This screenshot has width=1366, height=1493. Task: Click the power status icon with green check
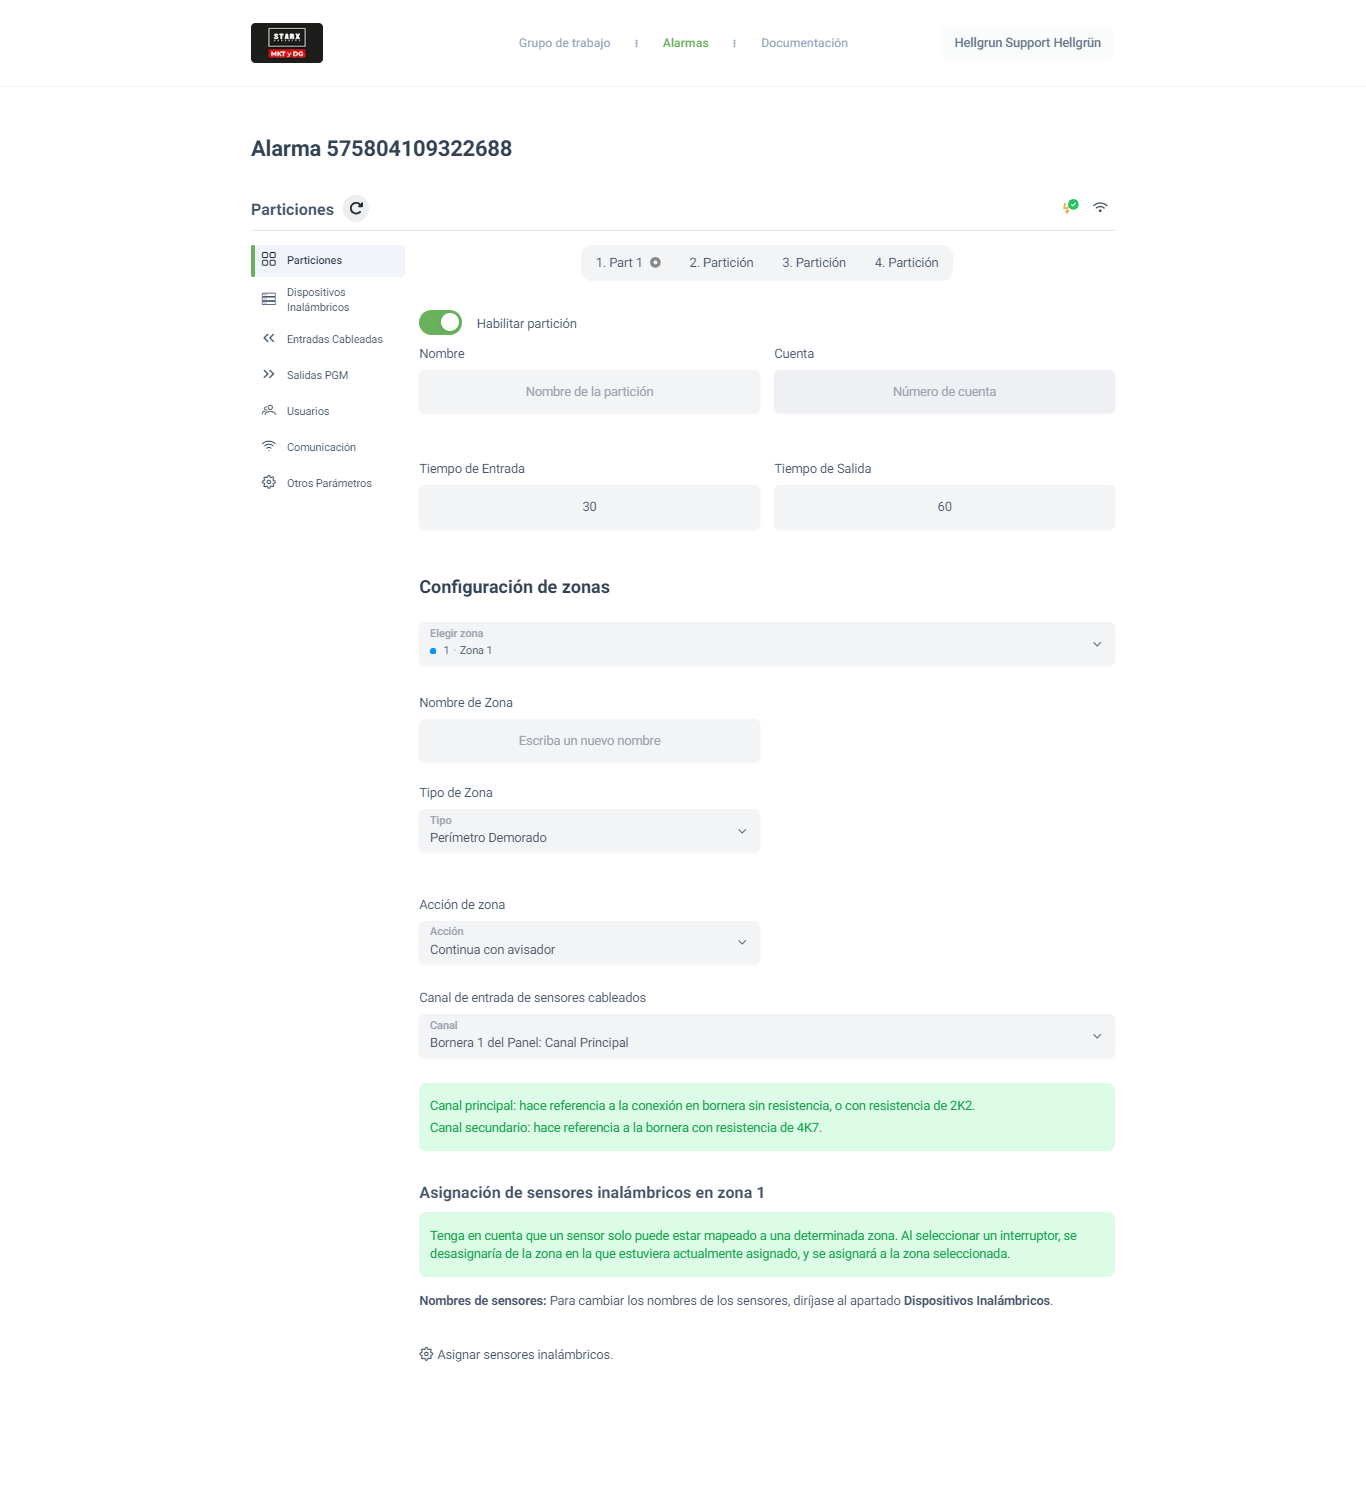1070,207
